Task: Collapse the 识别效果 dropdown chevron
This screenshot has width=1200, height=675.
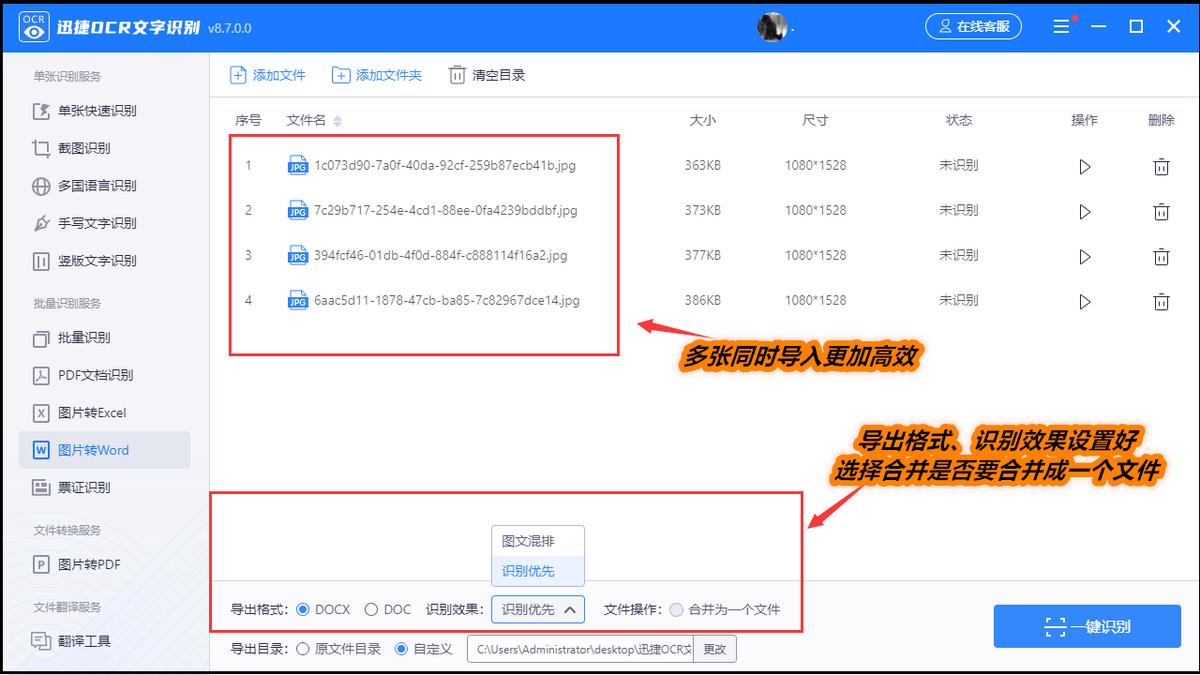Action: click(x=571, y=609)
